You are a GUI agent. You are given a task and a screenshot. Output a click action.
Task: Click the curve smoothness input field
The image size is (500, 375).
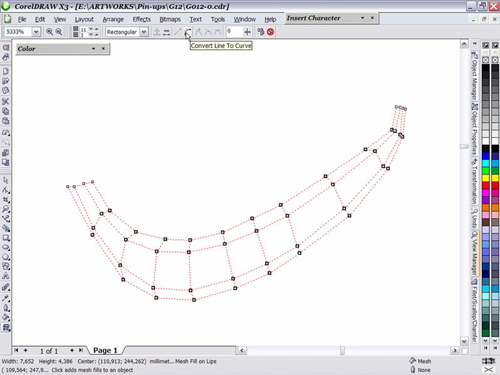tap(234, 32)
